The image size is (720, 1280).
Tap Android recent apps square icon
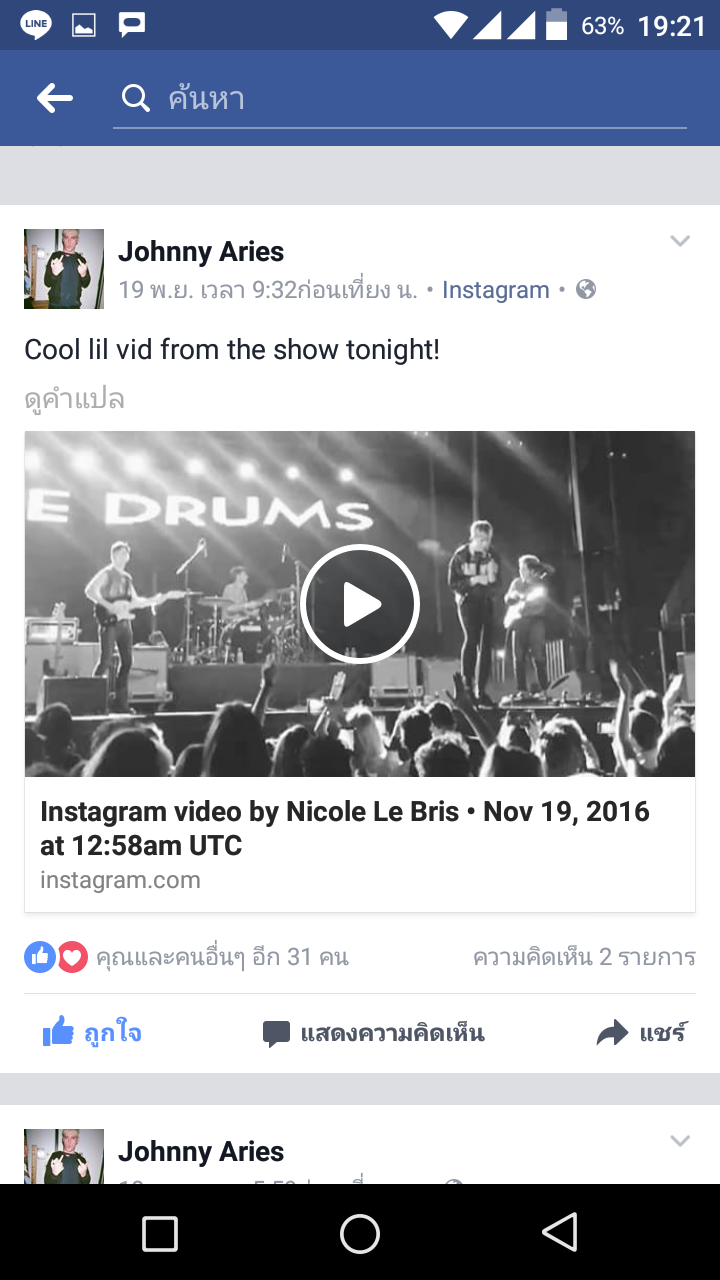160,1233
